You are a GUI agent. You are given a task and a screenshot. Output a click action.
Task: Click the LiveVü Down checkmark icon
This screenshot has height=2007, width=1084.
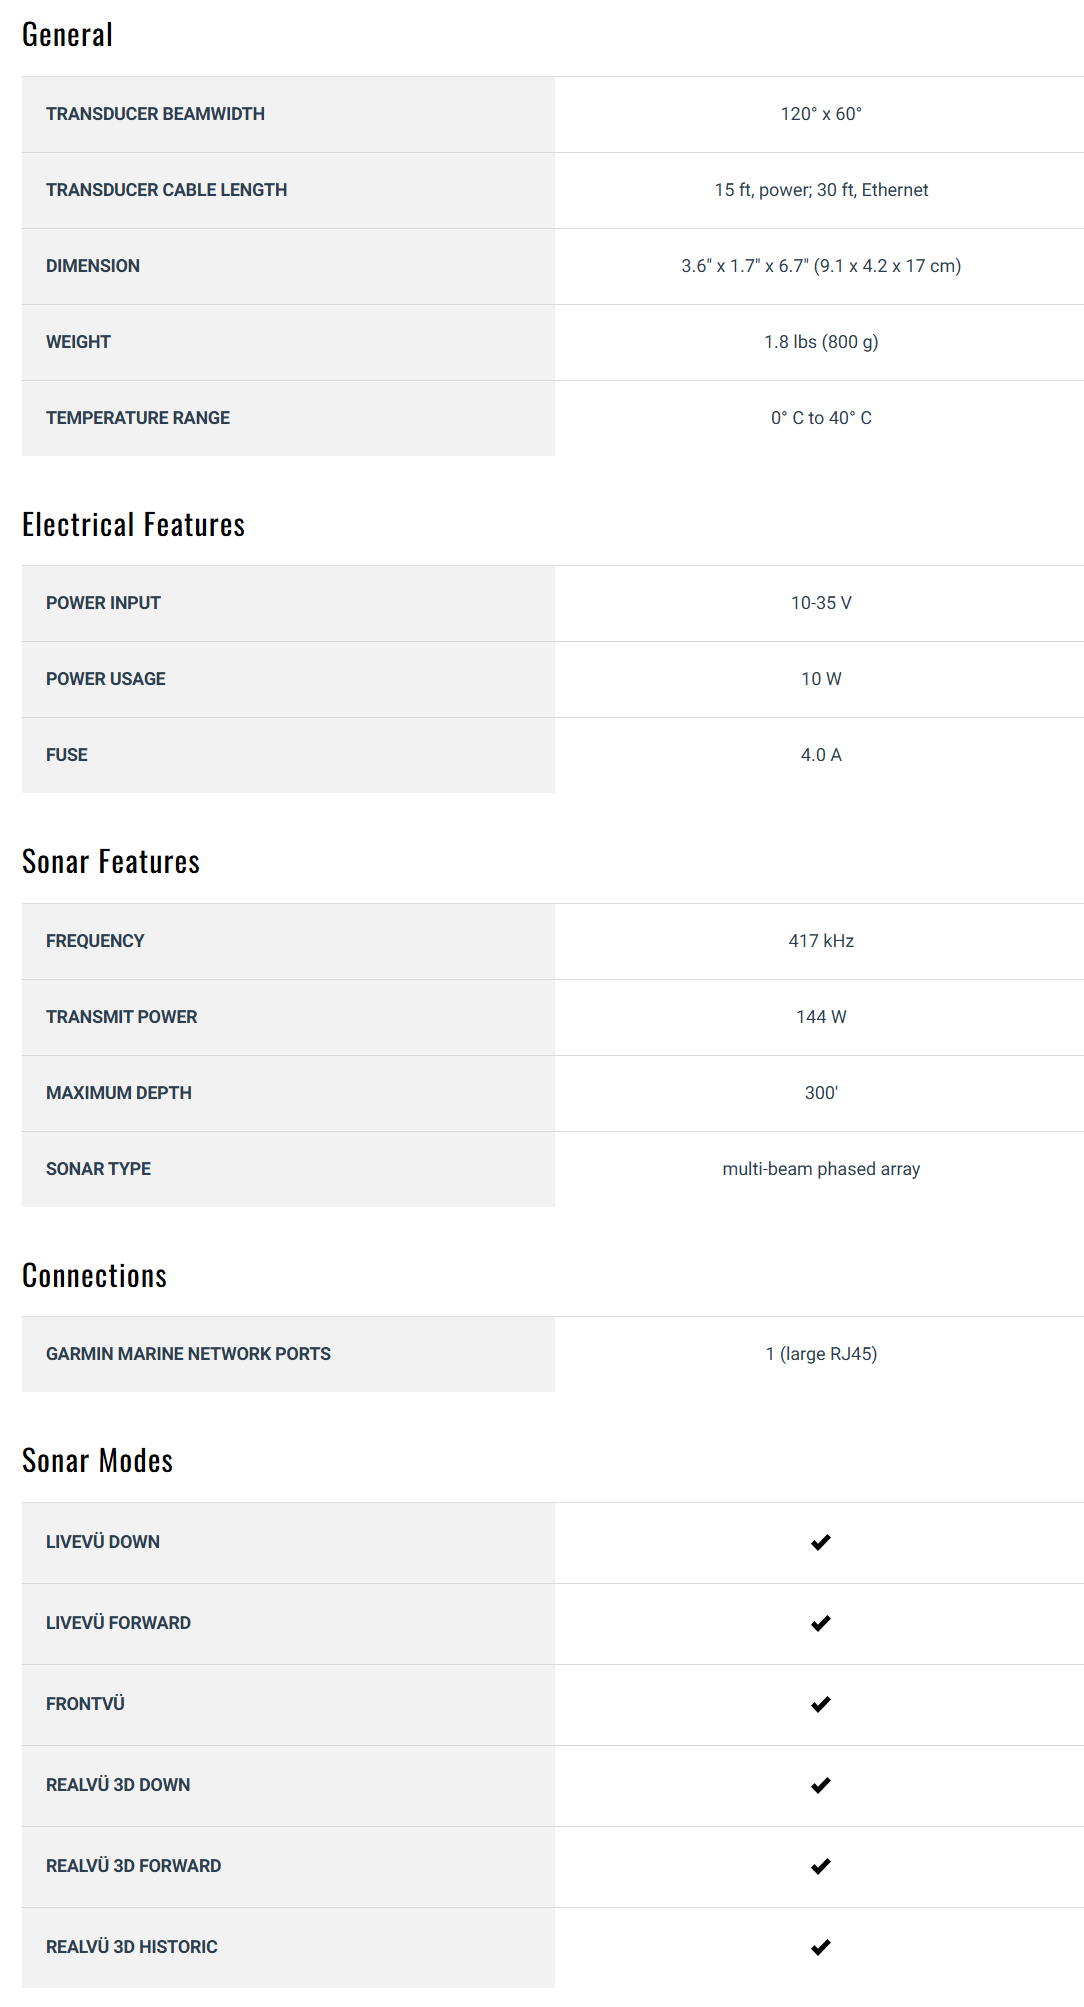[x=821, y=1542]
